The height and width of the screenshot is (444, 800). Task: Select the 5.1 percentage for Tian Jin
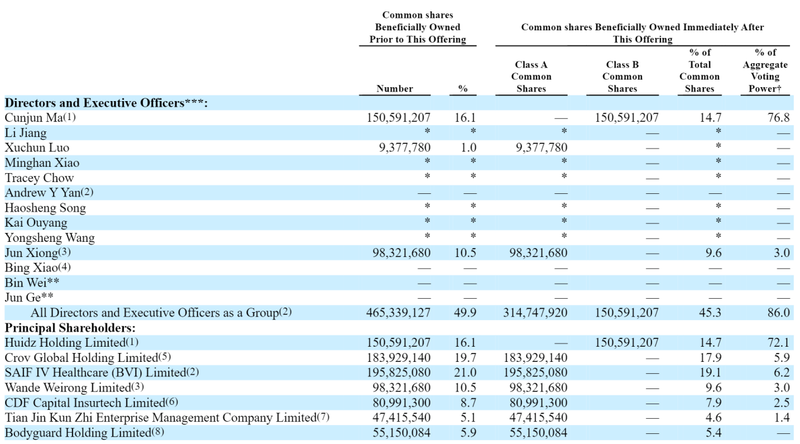point(468,417)
